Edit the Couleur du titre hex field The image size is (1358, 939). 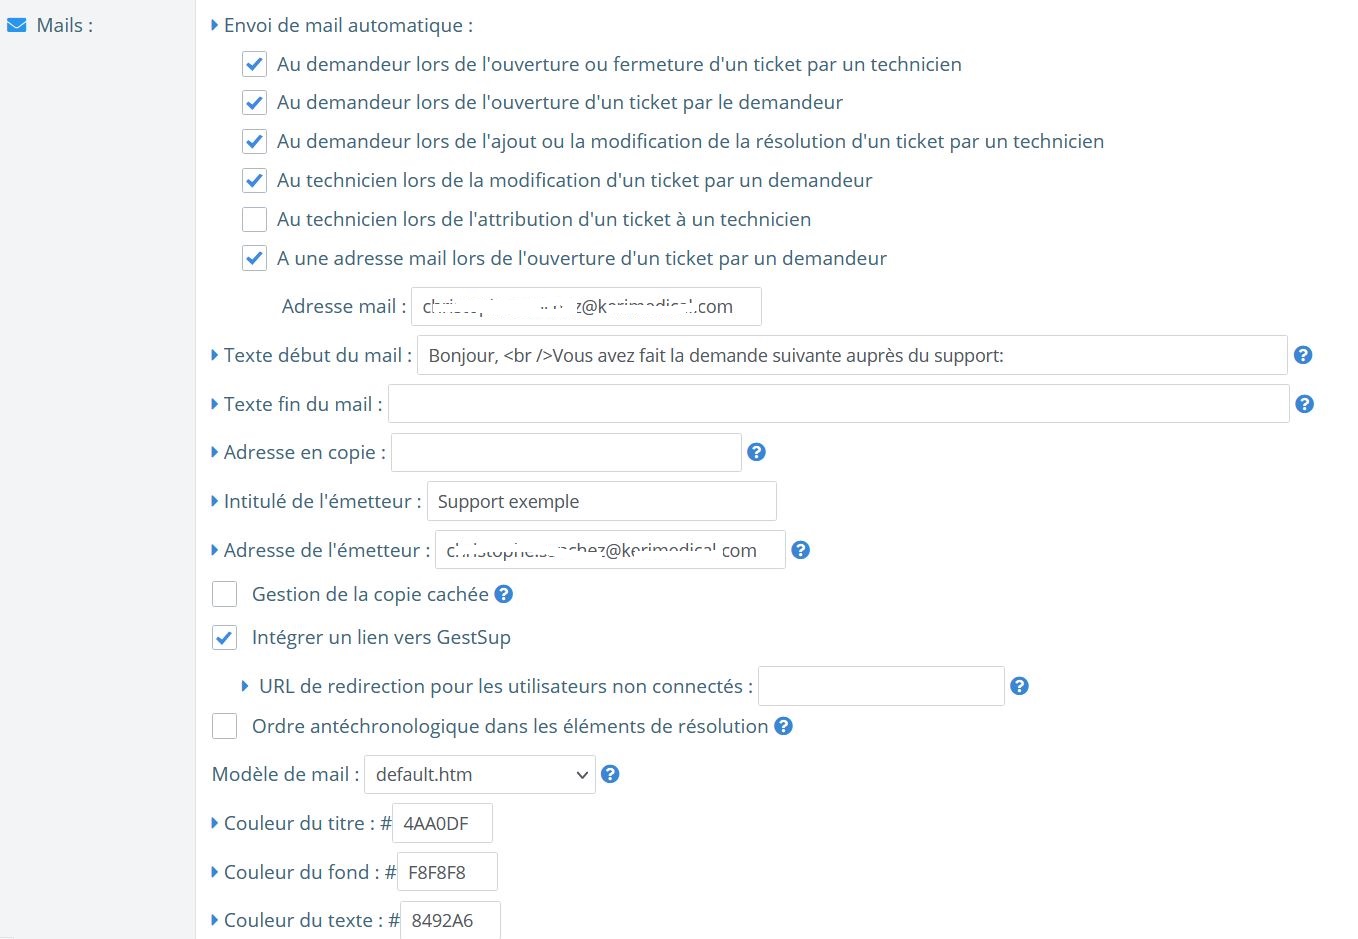coord(442,823)
